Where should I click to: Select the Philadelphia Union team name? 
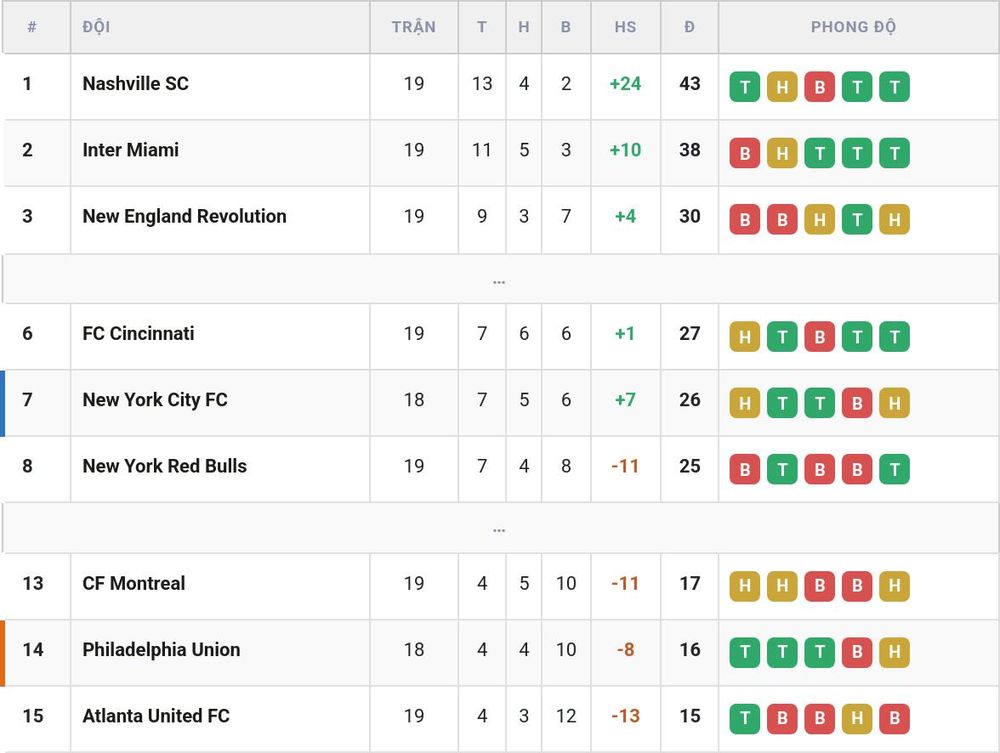pos(161,650)
